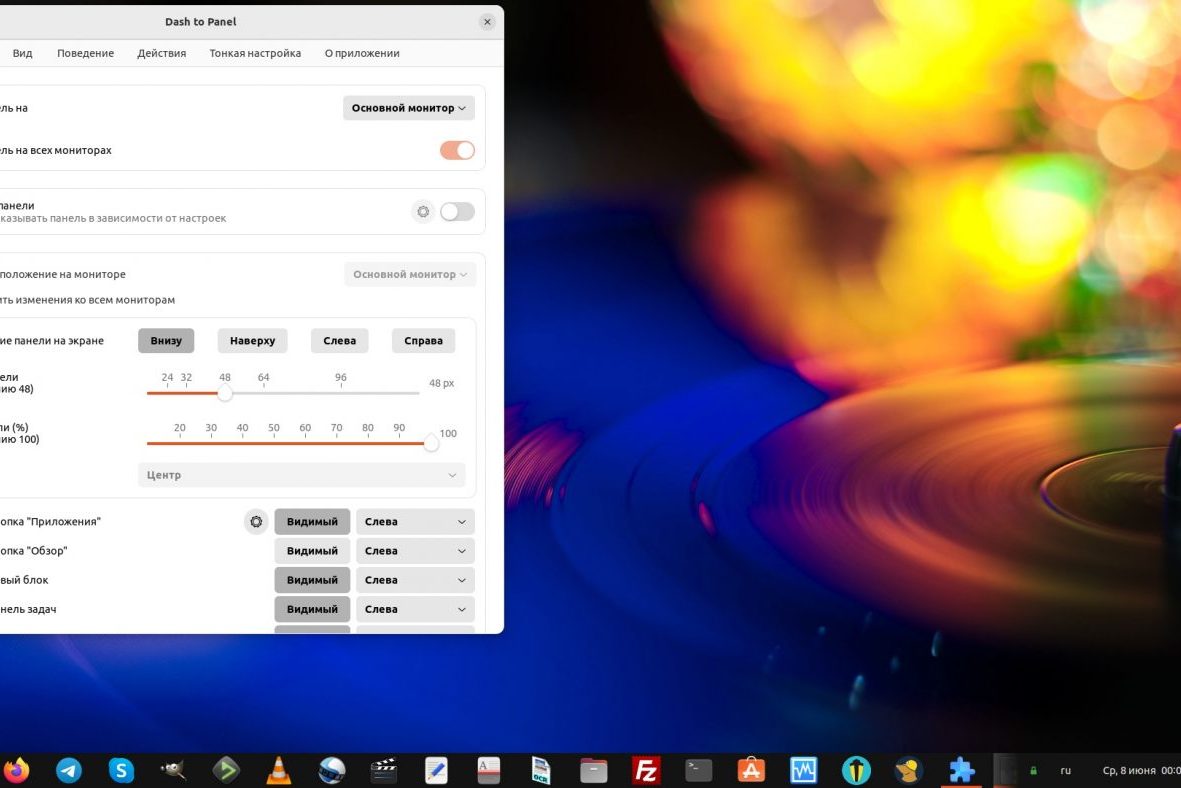Select Наверху panel position

pos(252,340)
